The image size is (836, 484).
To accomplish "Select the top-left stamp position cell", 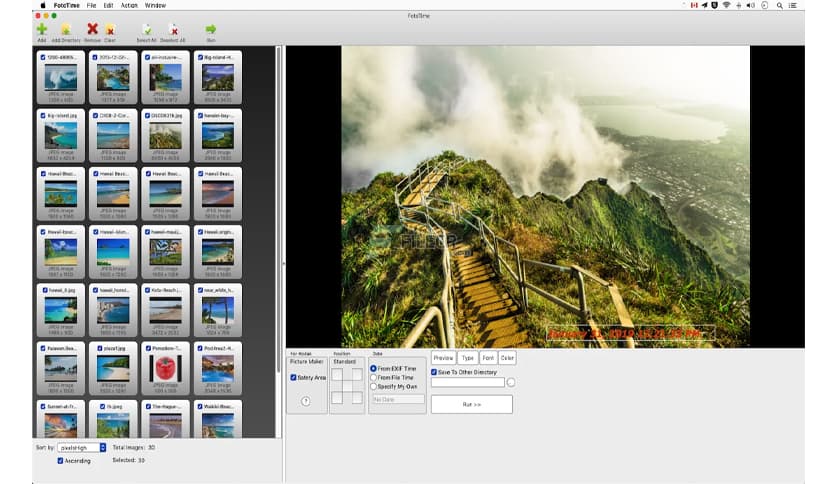I will pyautogui.click(x=337, y=375).
